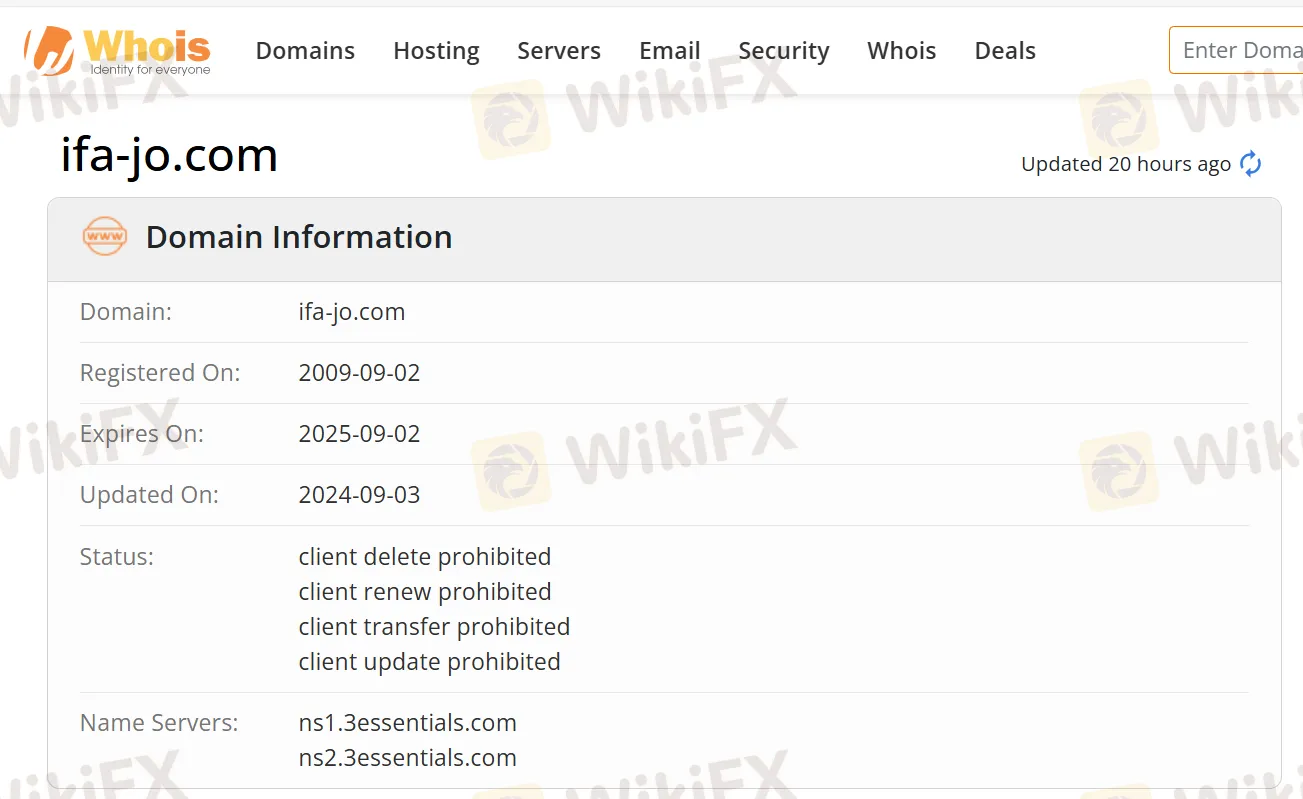The width and height of the screenshot is (1303, 799).
Task: Click the Registered On label
Action: 160,373
